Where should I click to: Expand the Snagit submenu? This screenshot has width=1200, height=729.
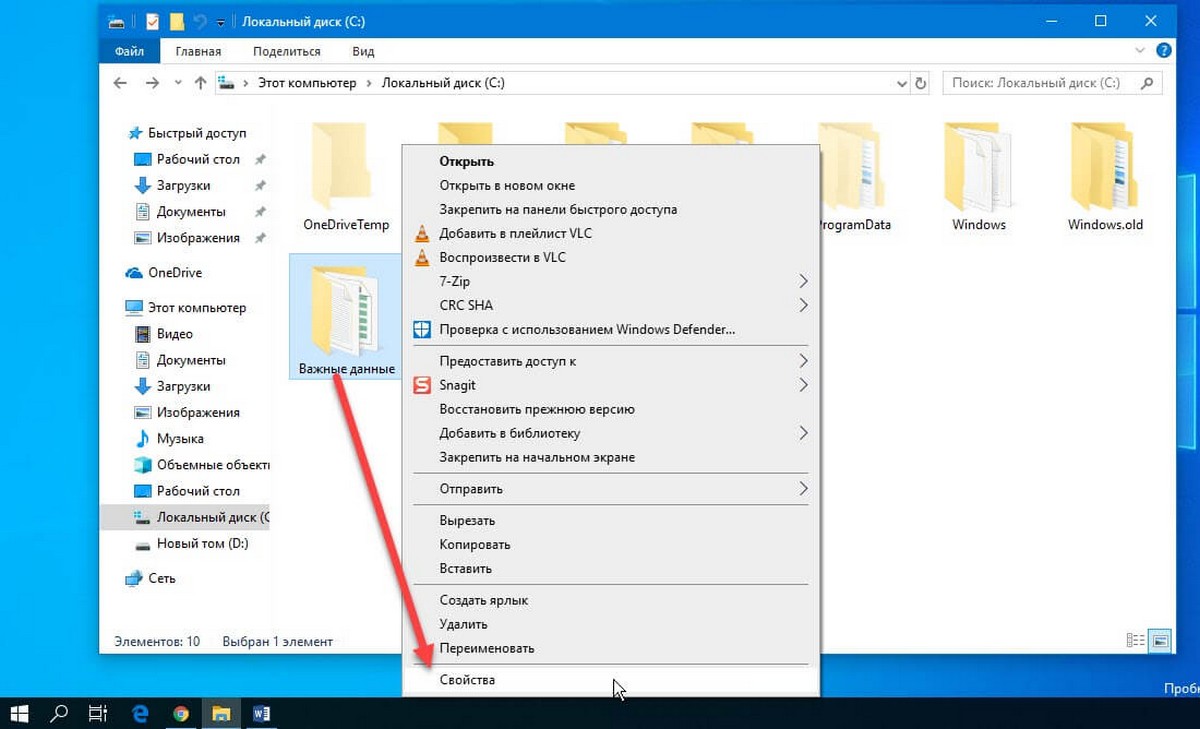610,385
